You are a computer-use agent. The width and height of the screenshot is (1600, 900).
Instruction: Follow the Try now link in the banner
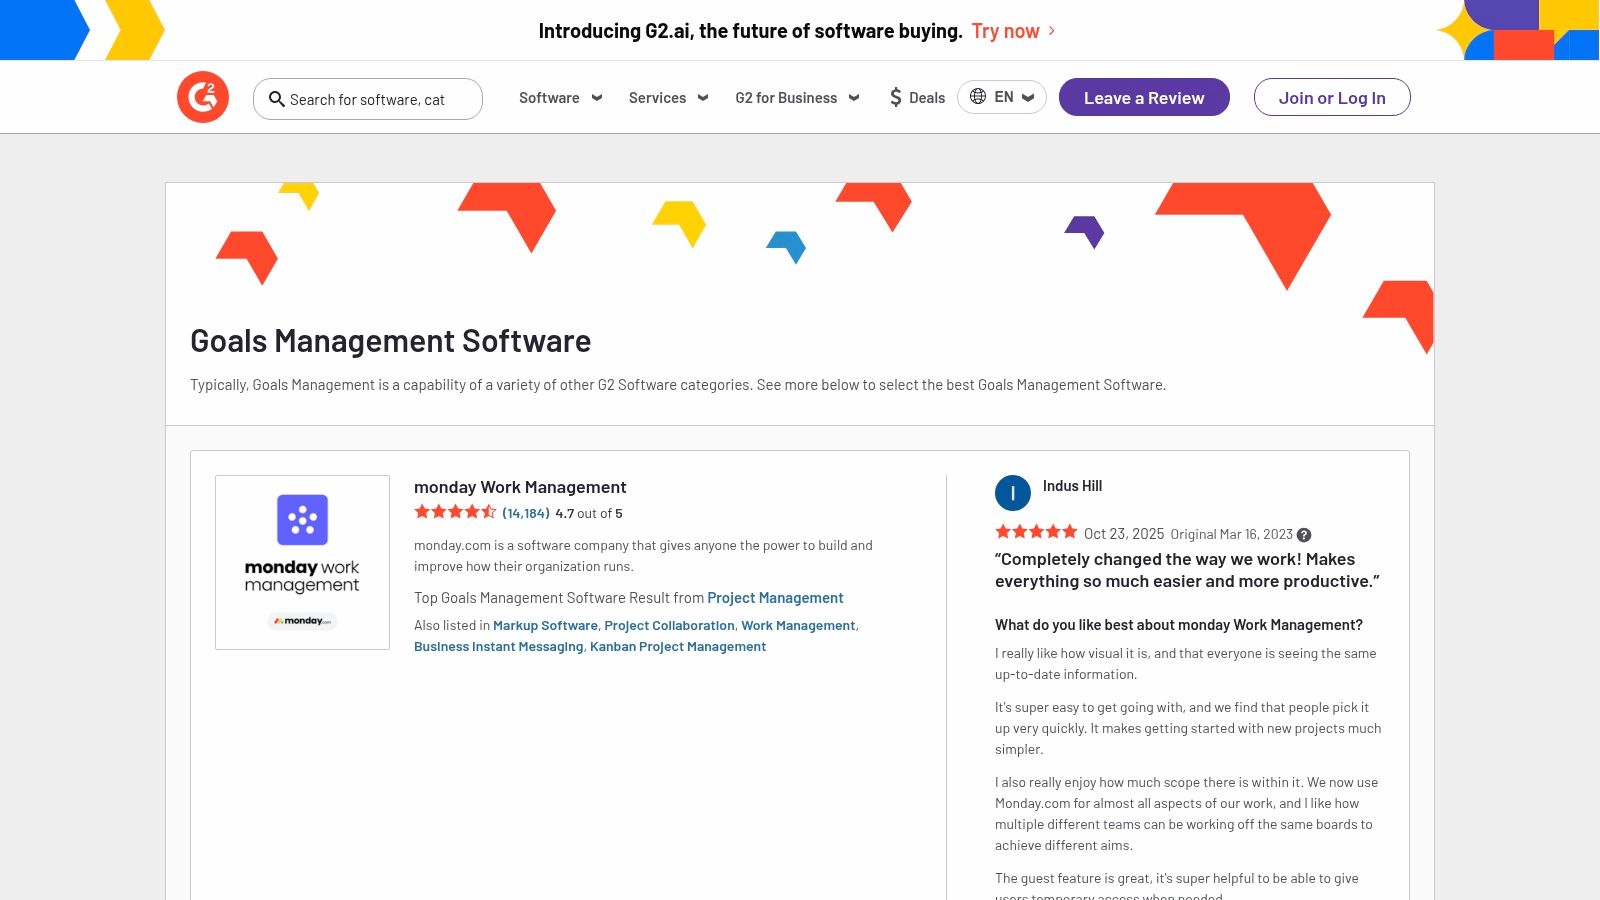pyautogui.click(x=1006, y=31)
